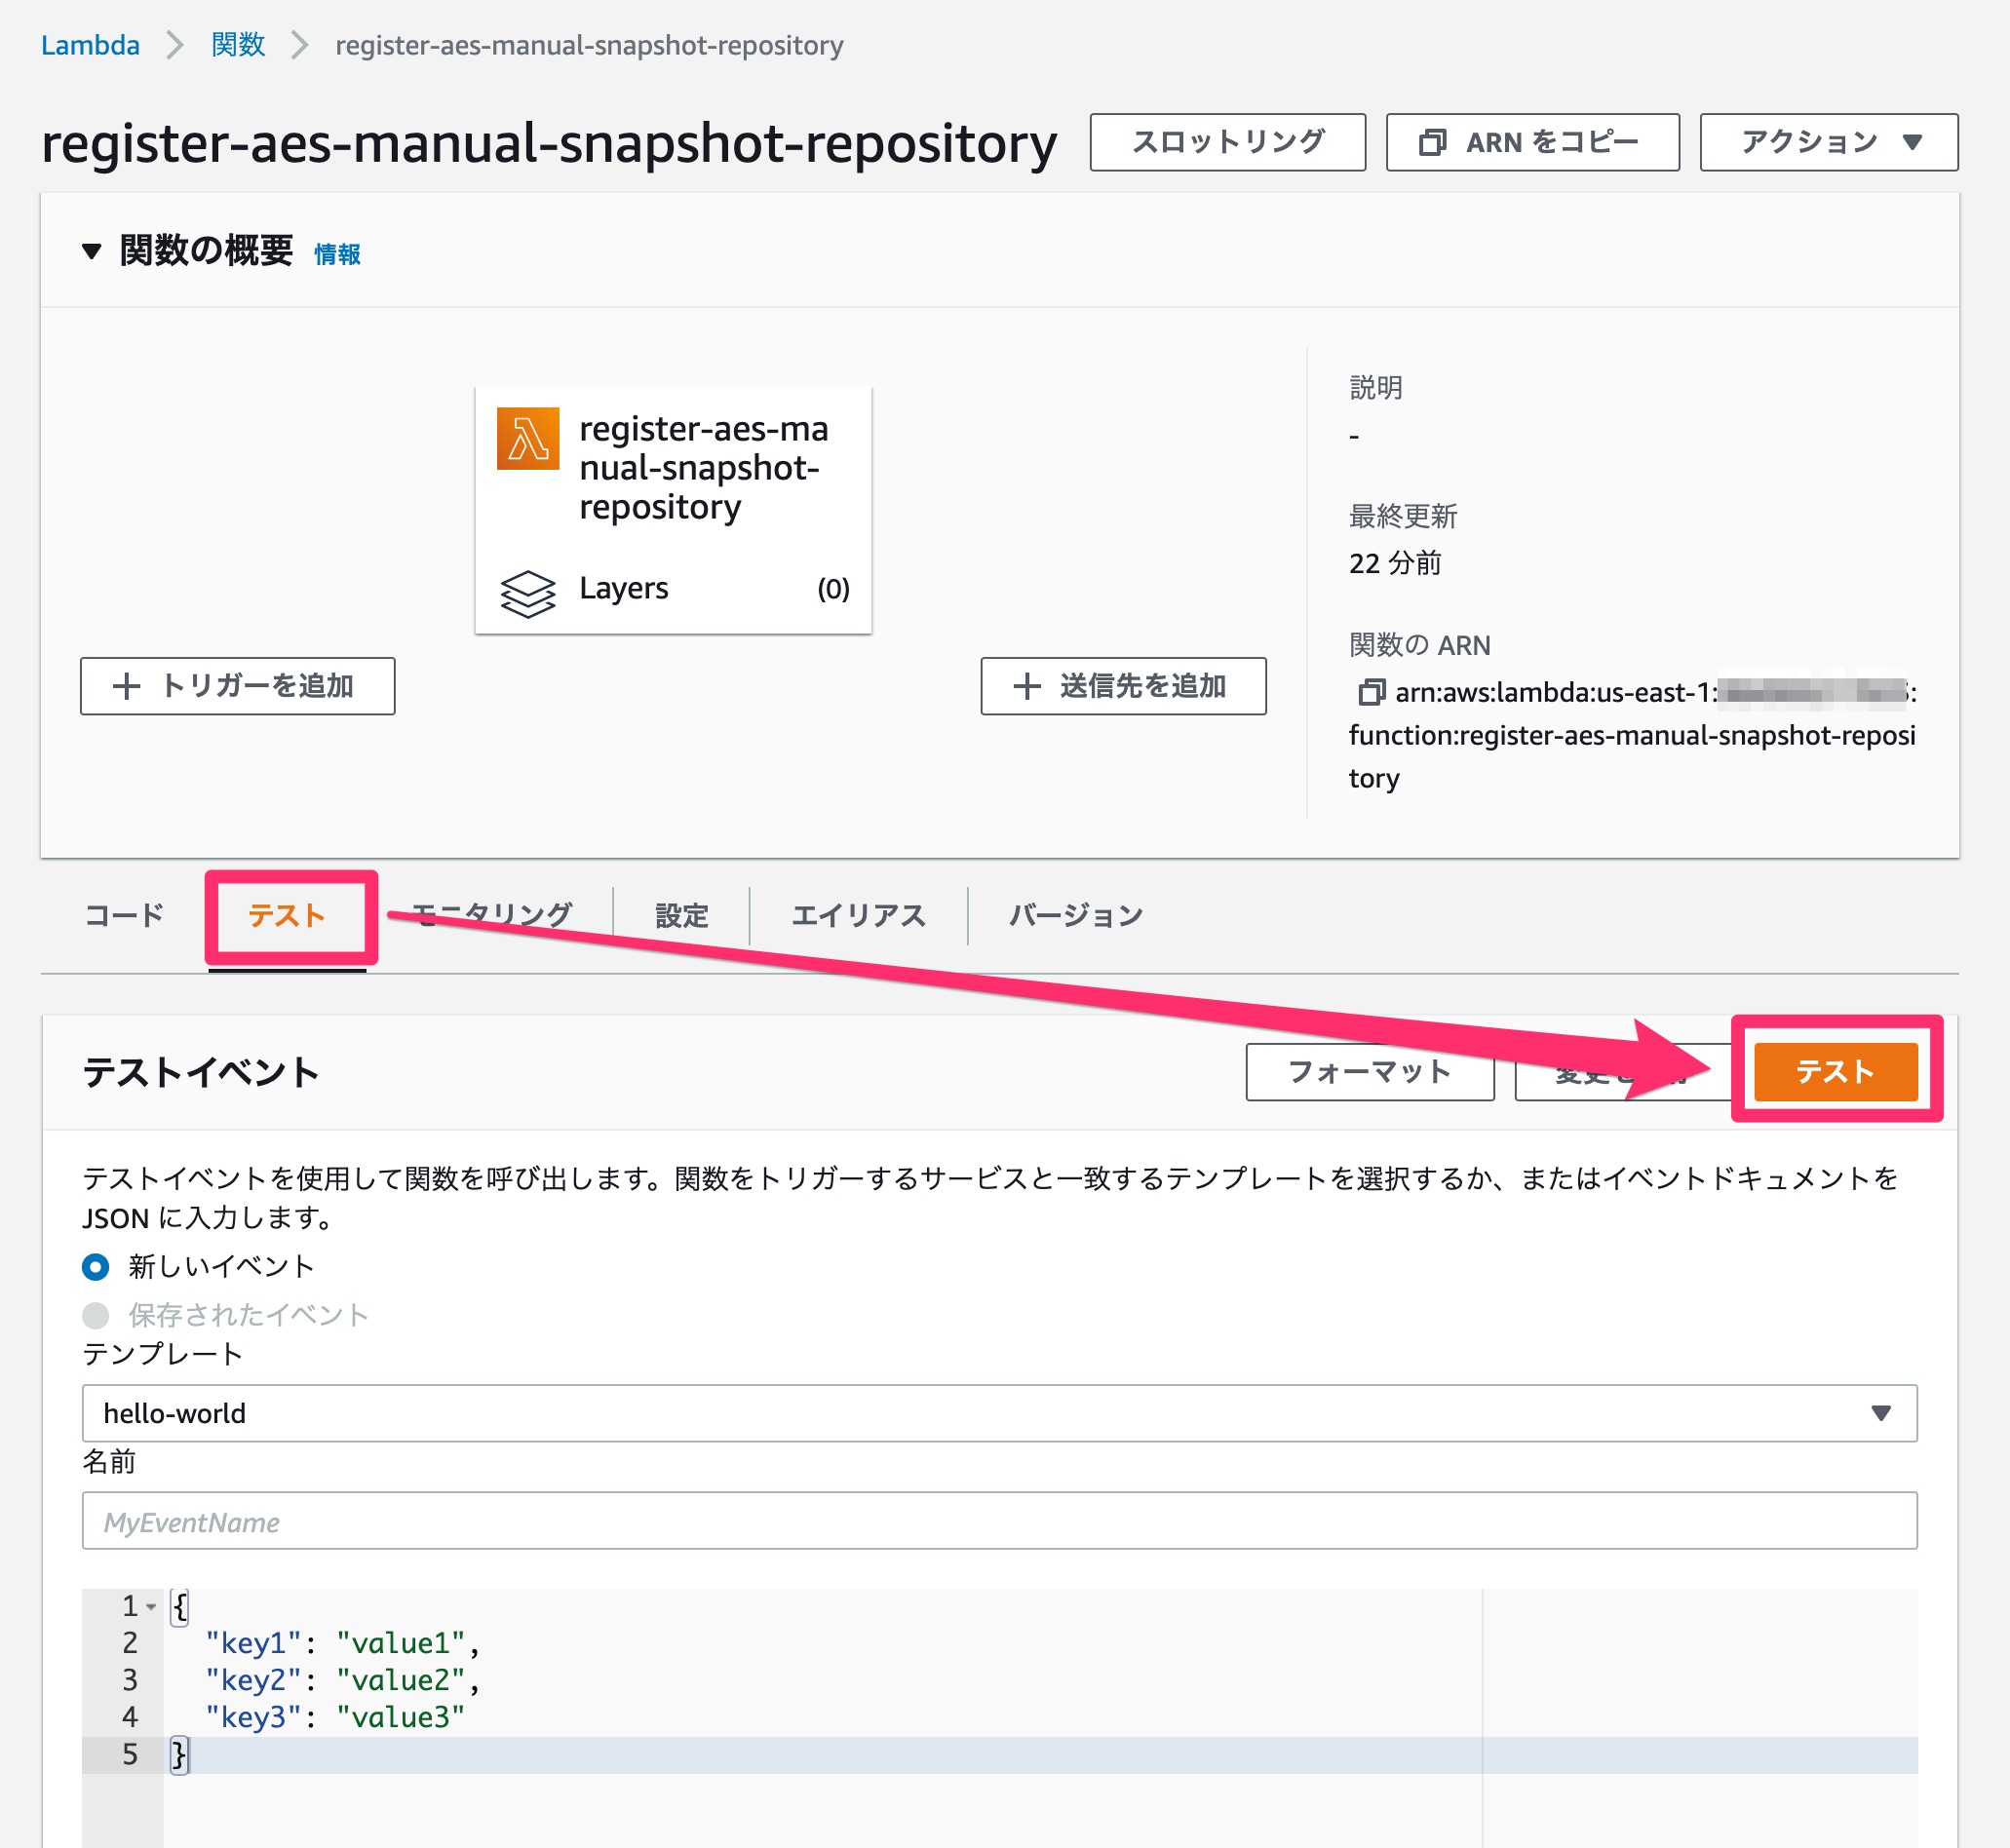Select the 新しいイベント radio button
The height and width of the screenshot is (1848, 2010).
click(x=96, y=1267)
